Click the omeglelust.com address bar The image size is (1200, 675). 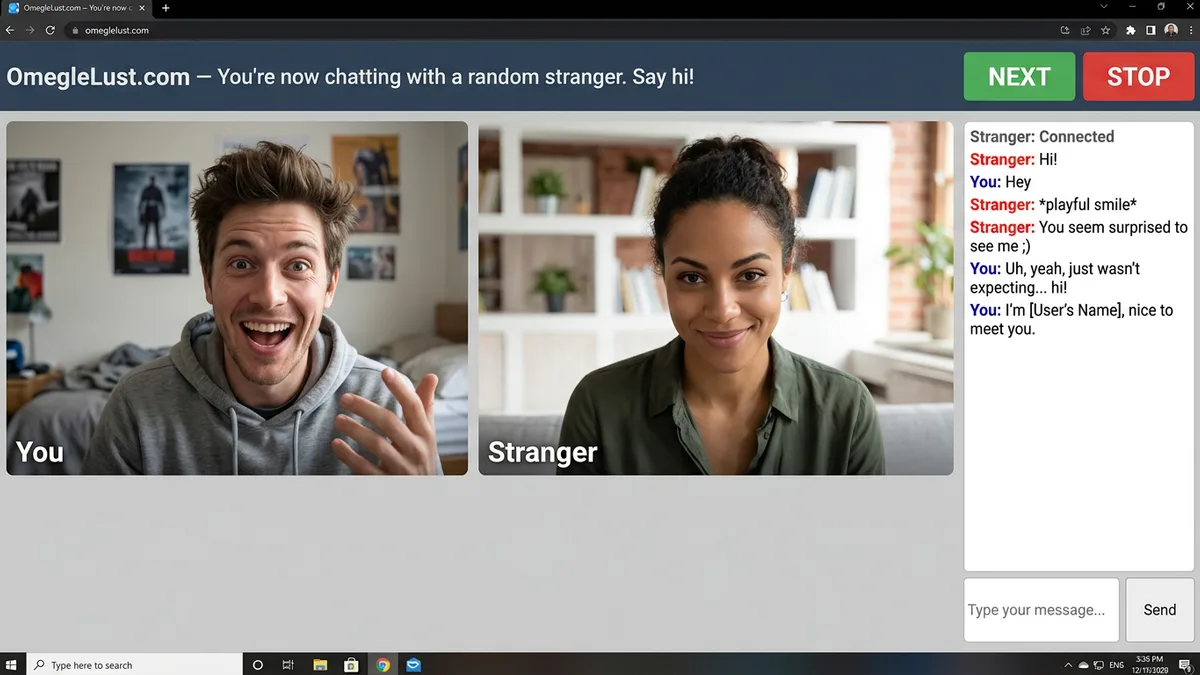tap(560, 30)
